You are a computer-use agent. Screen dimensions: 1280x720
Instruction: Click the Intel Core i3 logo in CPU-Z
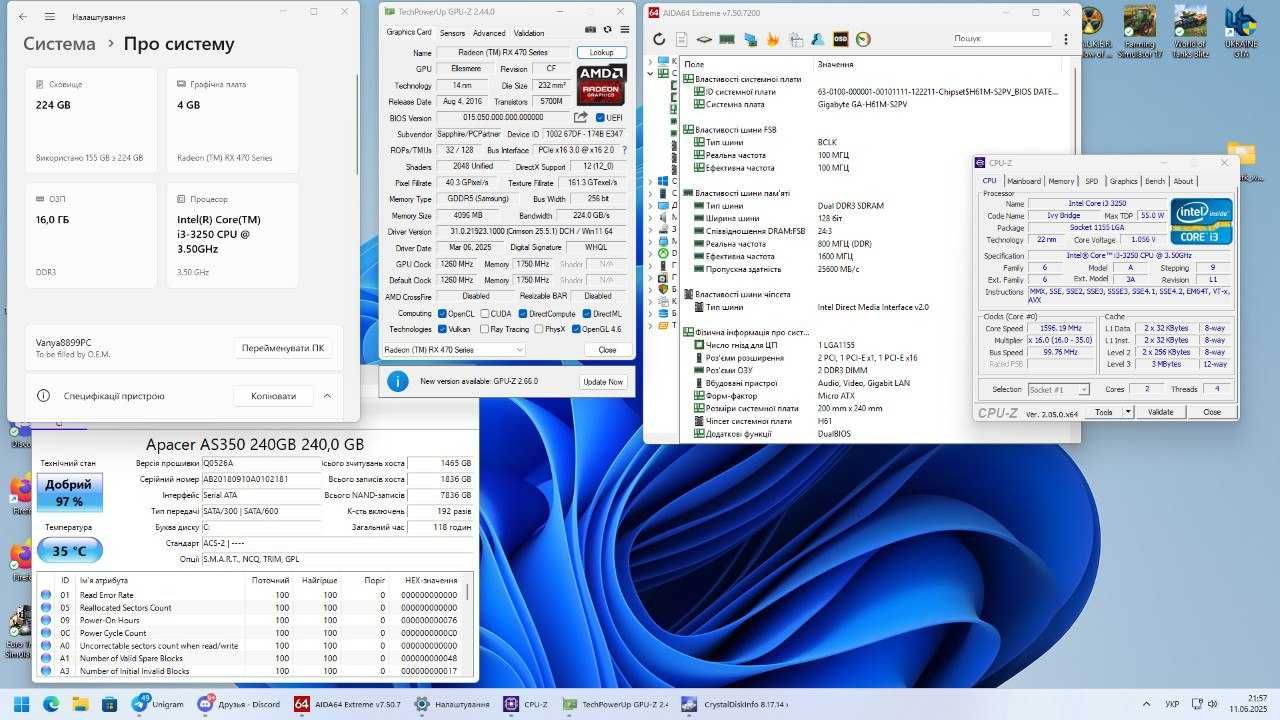pyautogui.click(x=1202, y=221)
